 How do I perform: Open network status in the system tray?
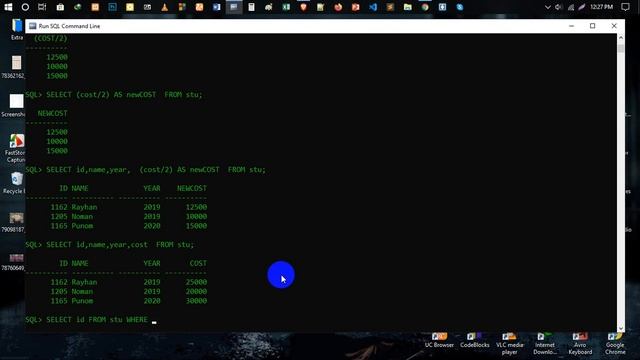click(571, 7)
